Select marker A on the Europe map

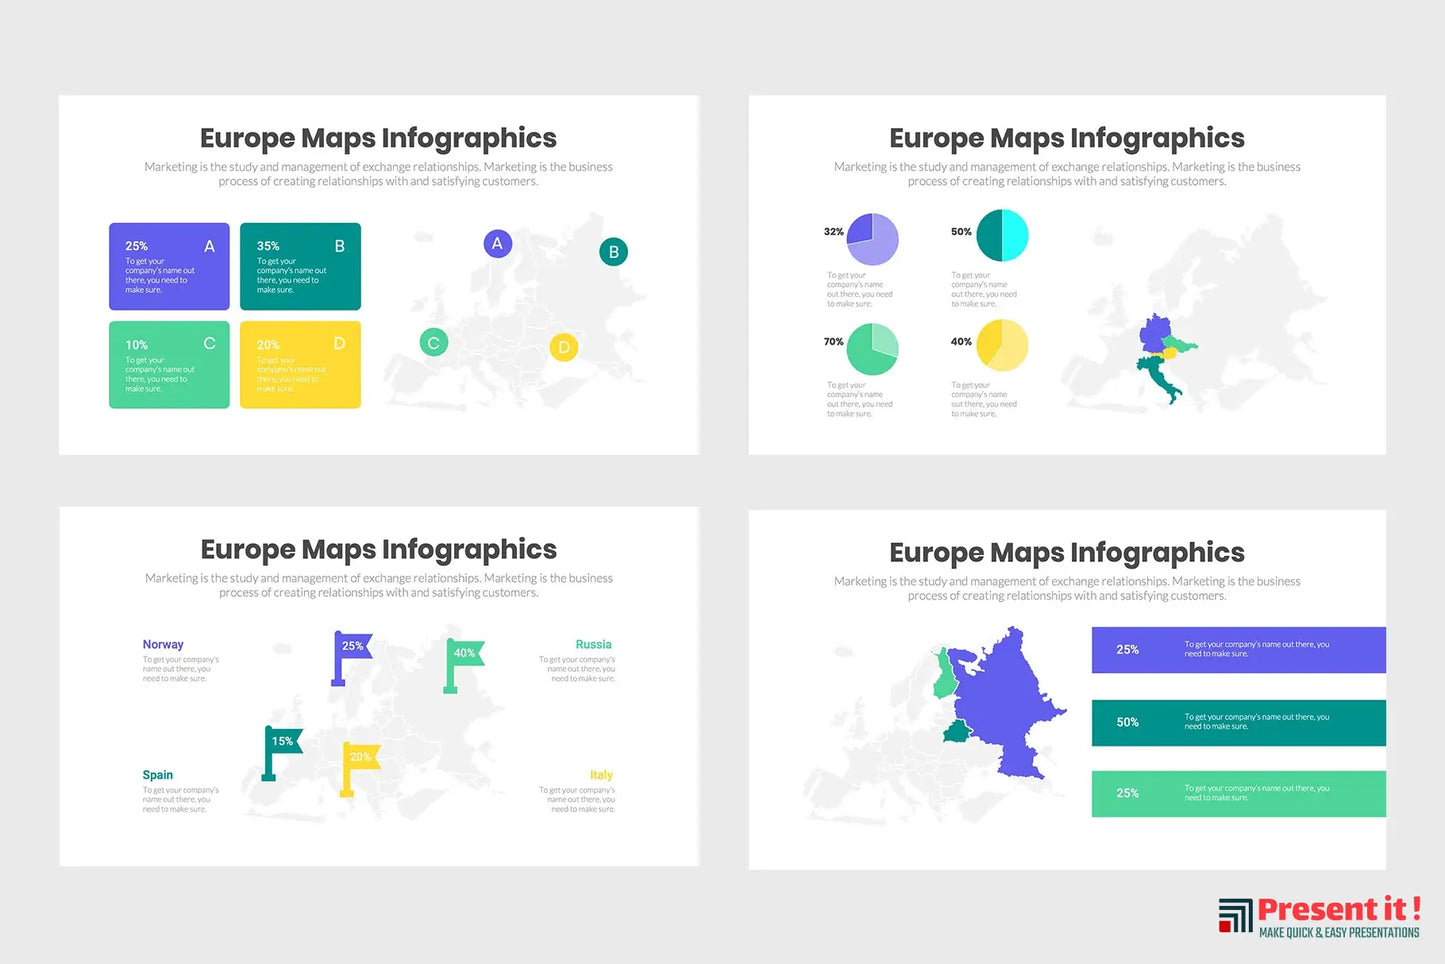497,243
